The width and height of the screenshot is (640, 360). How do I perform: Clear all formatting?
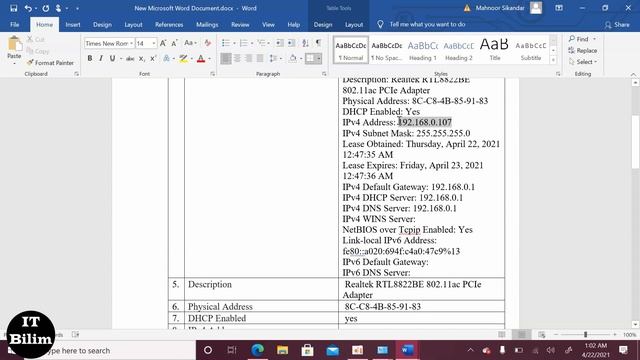click(207, 43)
